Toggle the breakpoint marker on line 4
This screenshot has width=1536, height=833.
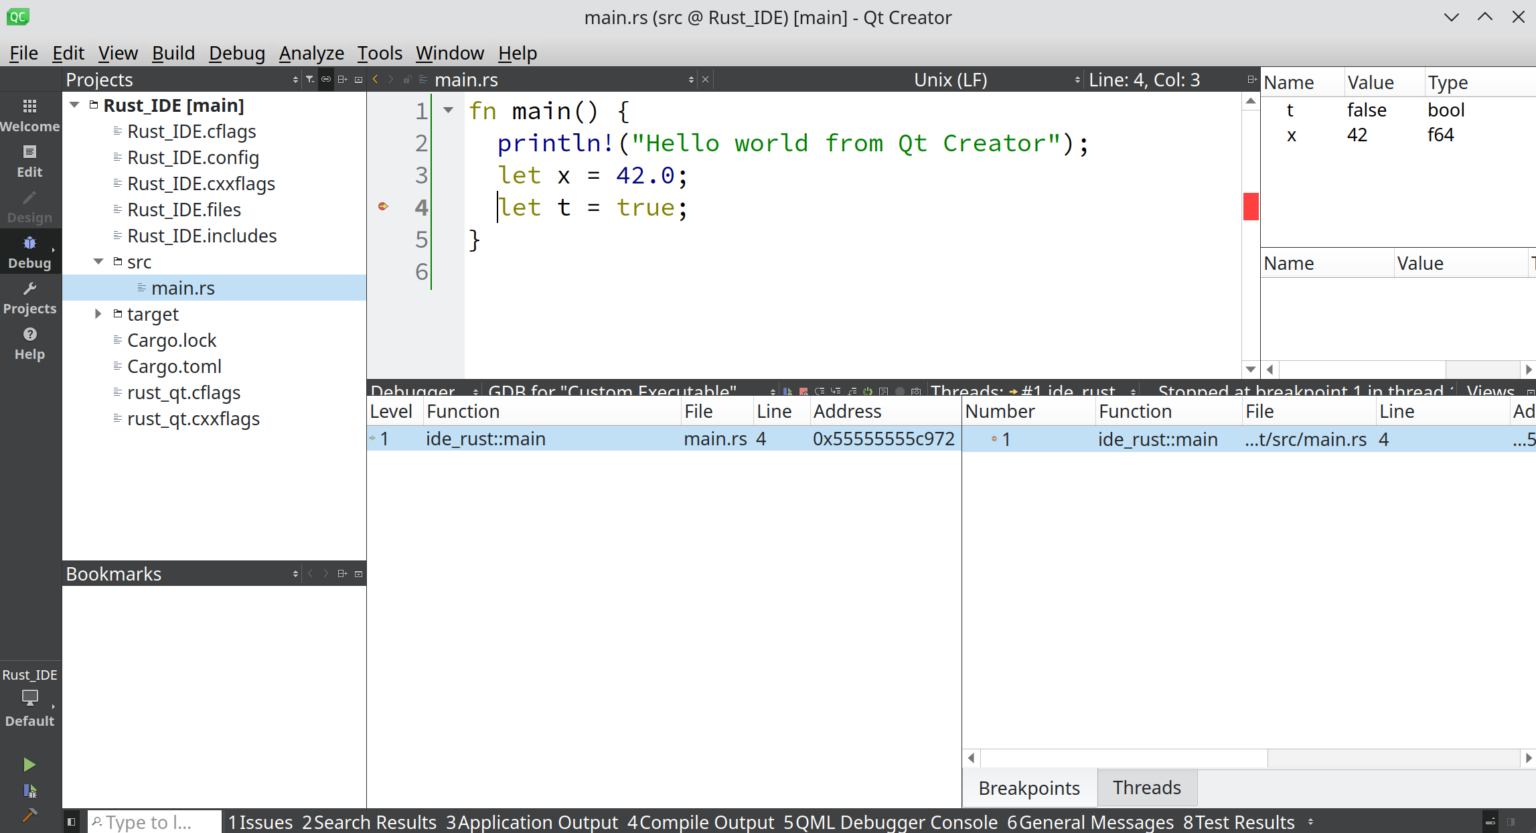383,206
